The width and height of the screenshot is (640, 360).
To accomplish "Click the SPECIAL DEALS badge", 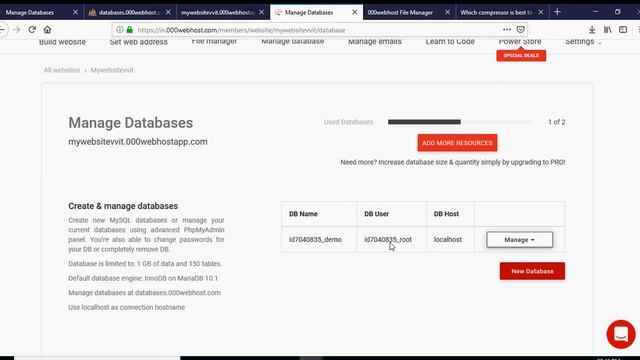I will click(521, 56).
